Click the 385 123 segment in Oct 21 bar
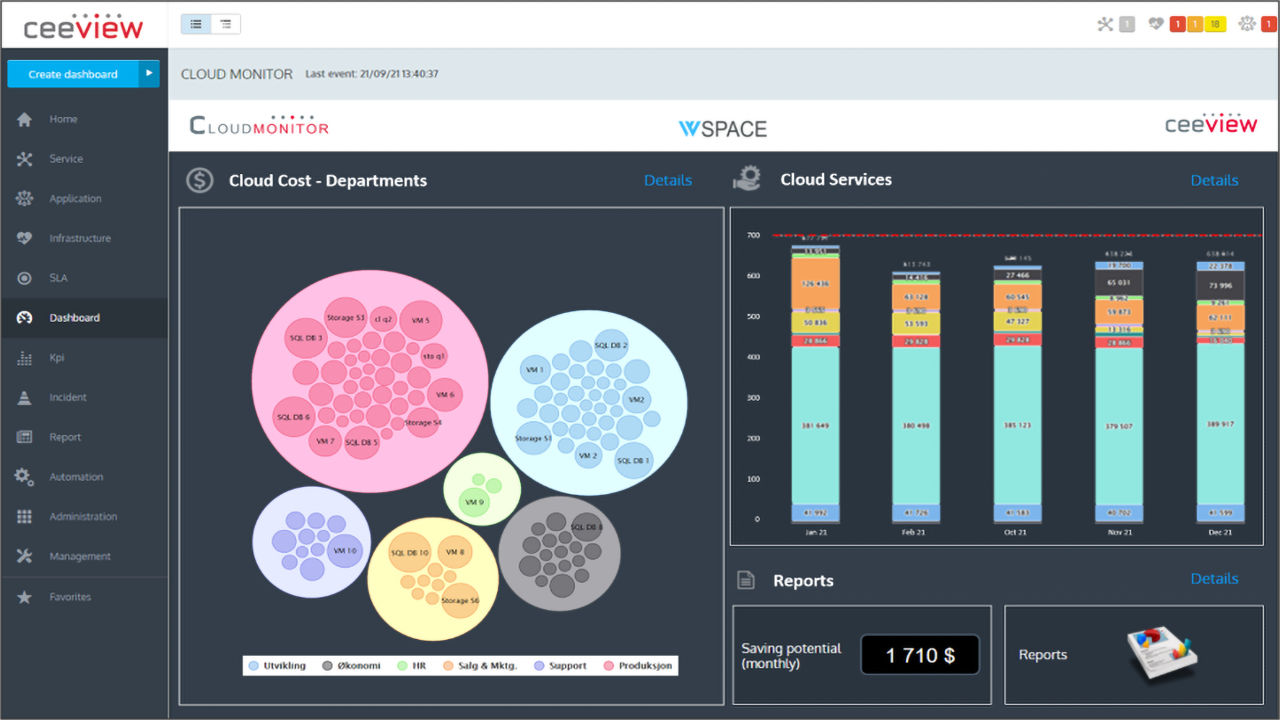Image resolution: width=1280 pixels, height=720 pixels. [1016, 426]
